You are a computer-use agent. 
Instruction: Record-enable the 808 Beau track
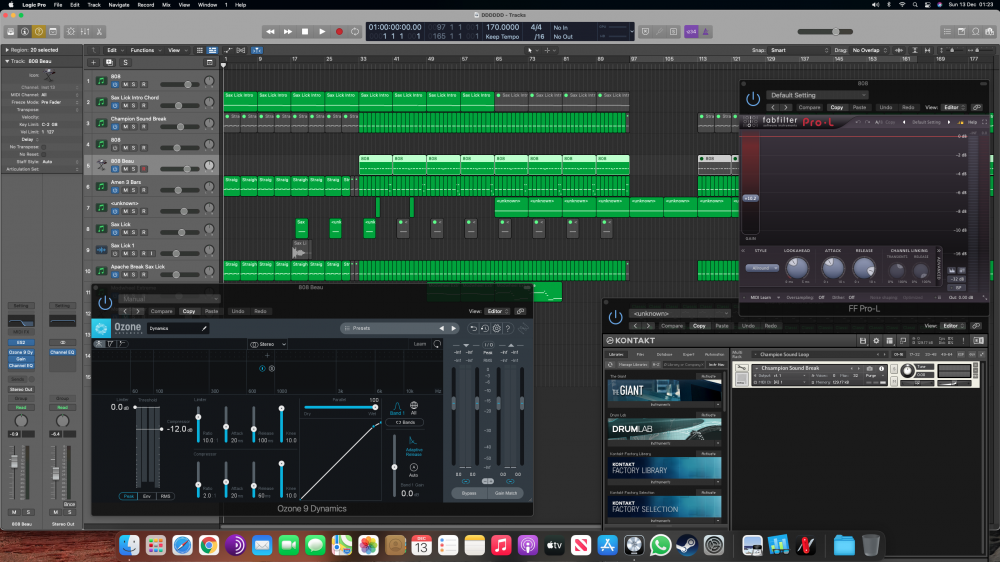[x=143, y=169]
